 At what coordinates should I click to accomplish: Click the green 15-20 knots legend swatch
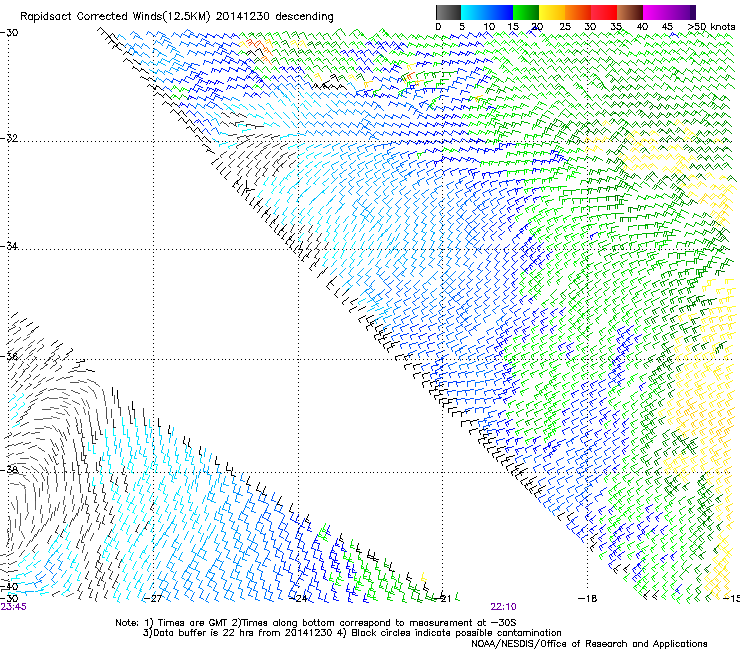(x=526, y=12)
